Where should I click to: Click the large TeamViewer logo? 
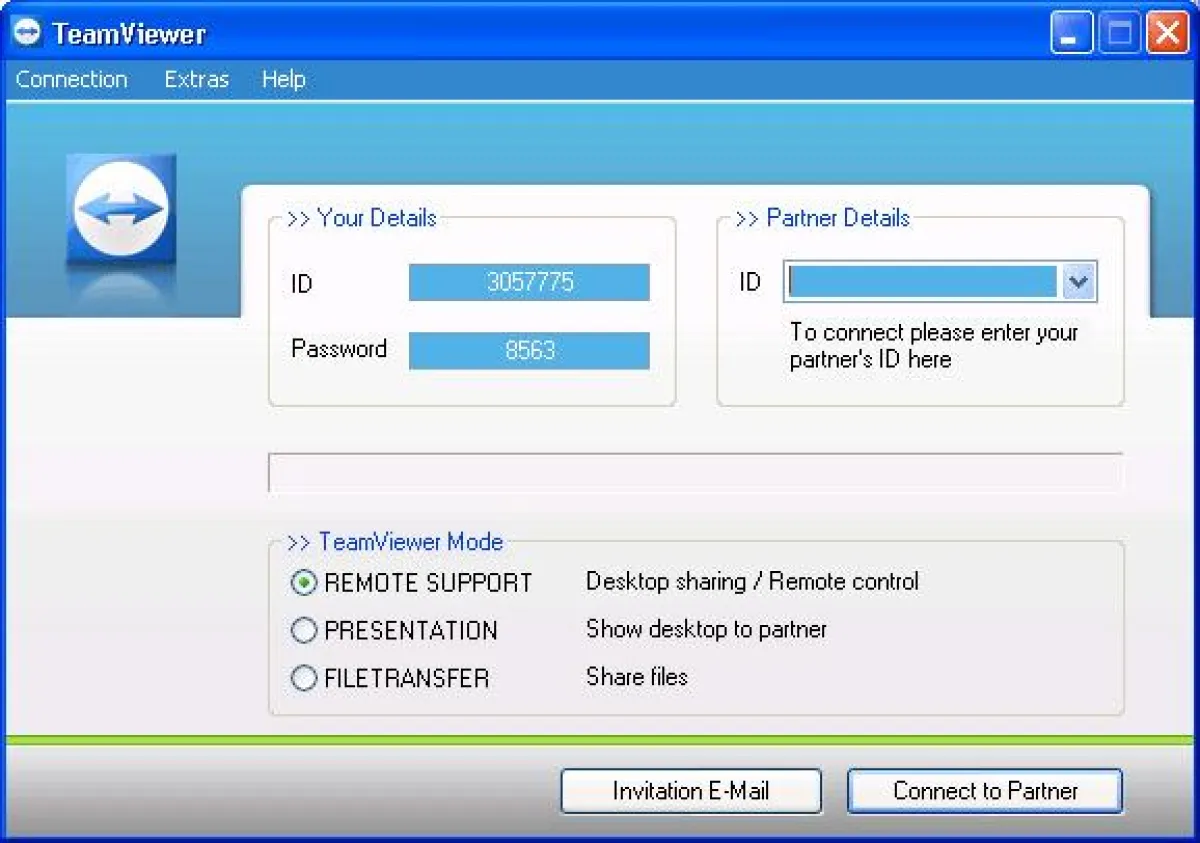click(x=119, y=207)
